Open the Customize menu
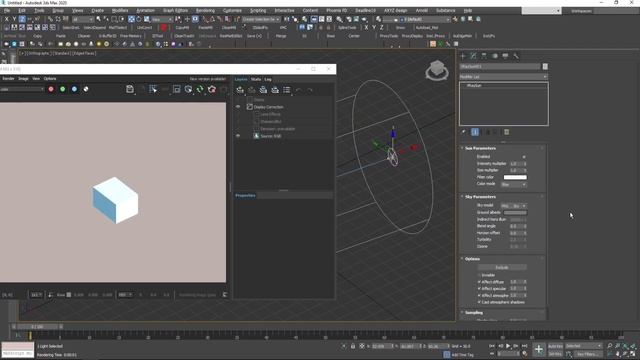Viewport: 640px width, 360px height. point(232,10)
